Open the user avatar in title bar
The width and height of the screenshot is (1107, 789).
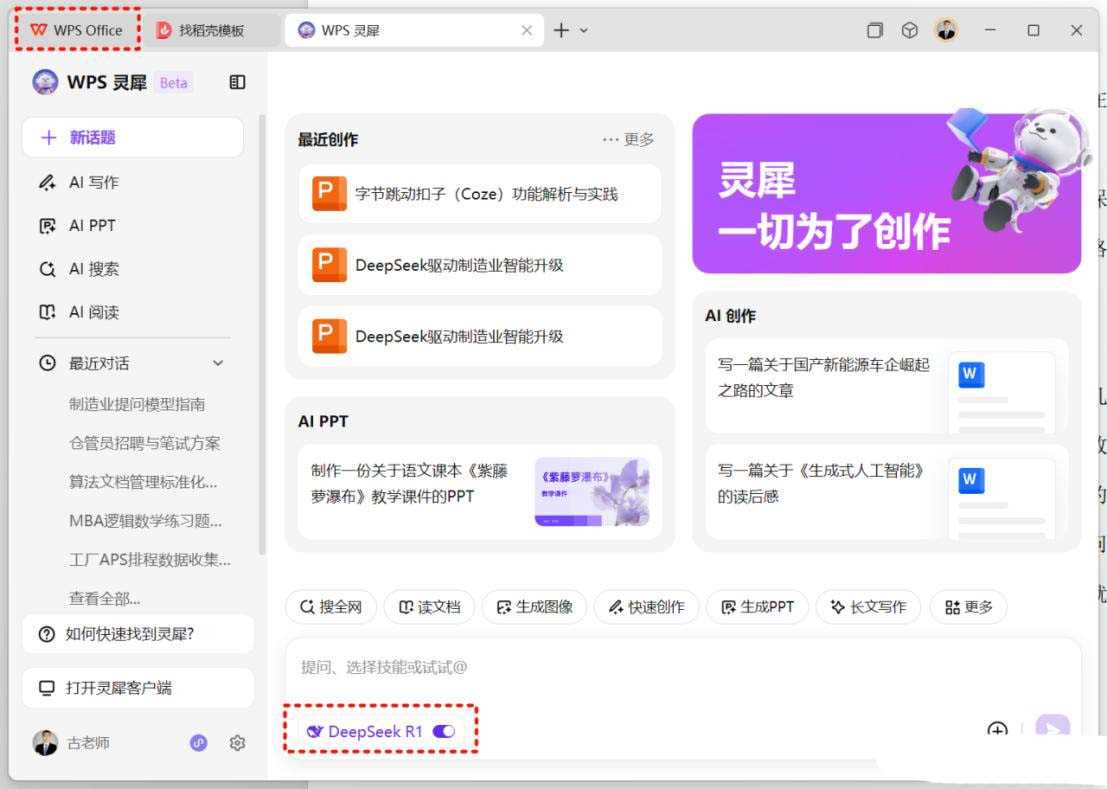[x=946, y=30]
